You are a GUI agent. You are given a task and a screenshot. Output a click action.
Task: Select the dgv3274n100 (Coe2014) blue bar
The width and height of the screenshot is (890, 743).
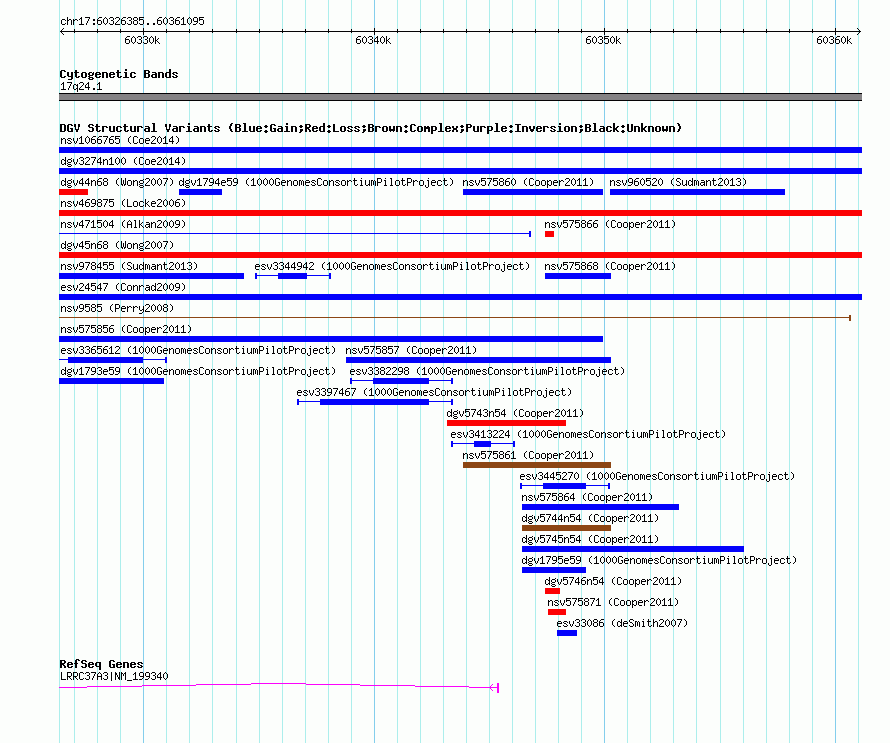click(x=460, y=171)
